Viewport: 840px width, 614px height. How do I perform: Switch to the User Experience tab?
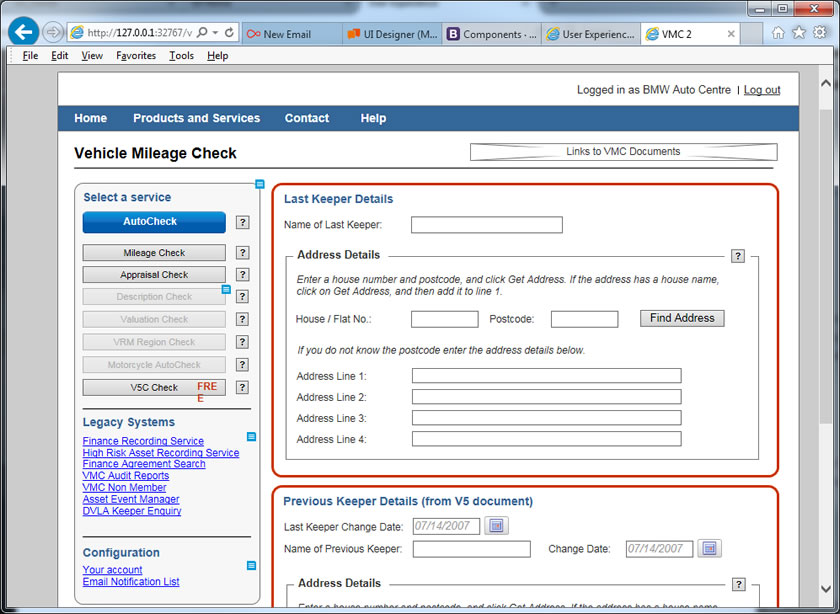(591, 34)
